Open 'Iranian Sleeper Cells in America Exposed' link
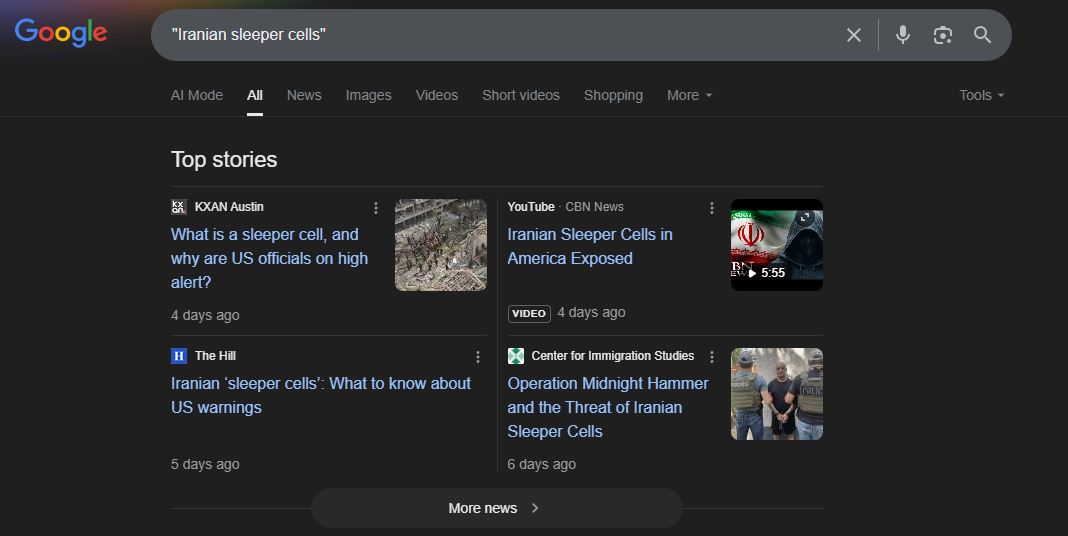 click(590, 247)
